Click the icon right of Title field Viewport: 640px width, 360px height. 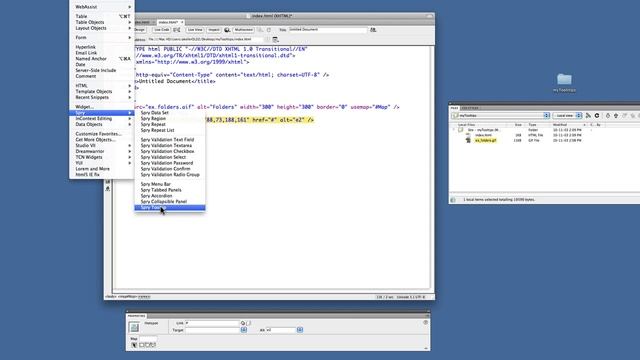point(373,30)
